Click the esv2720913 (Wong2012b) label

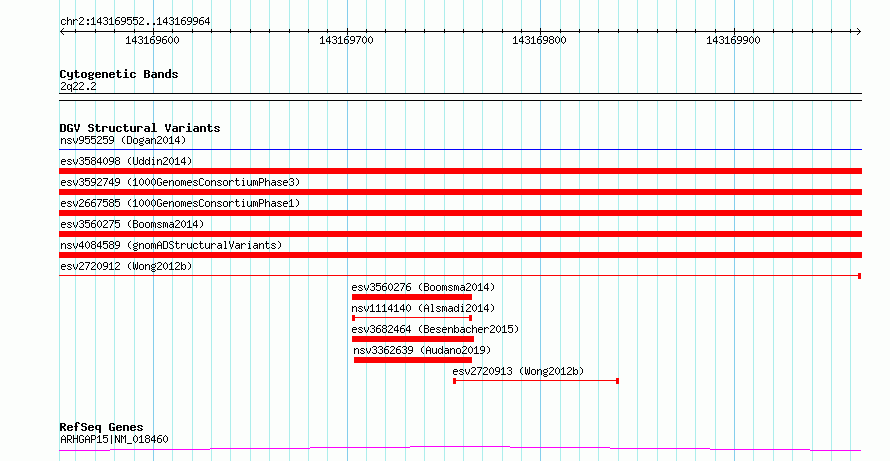[x=518, y=371]
